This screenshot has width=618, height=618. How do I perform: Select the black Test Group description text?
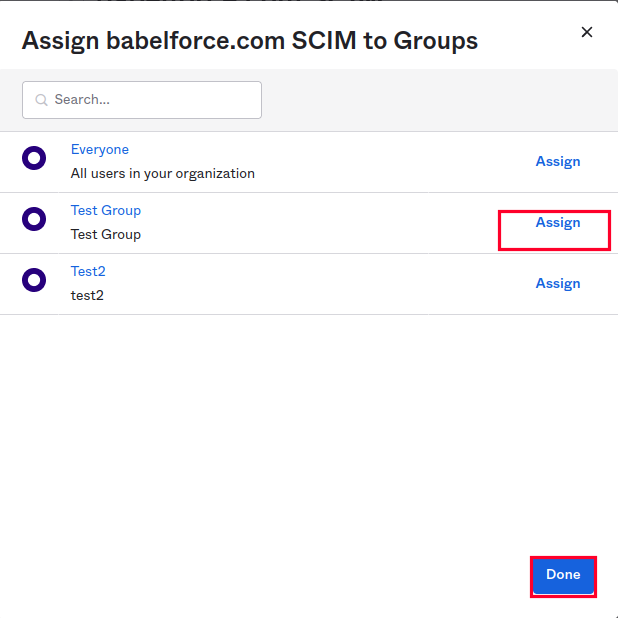106,235
